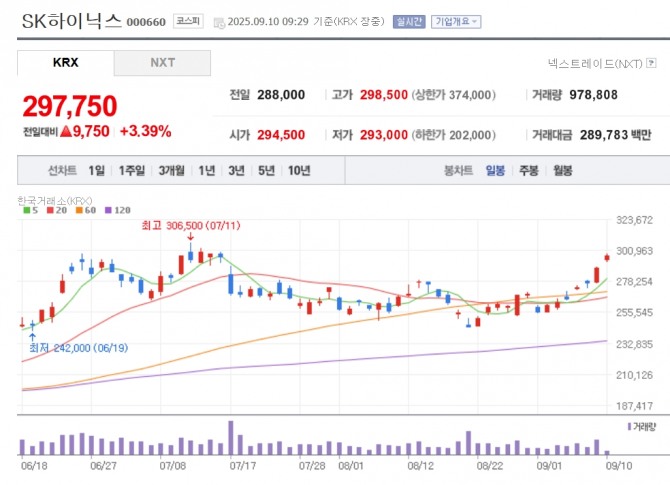Select the 3개월 line chart period
670x485 pixels.
171,170
